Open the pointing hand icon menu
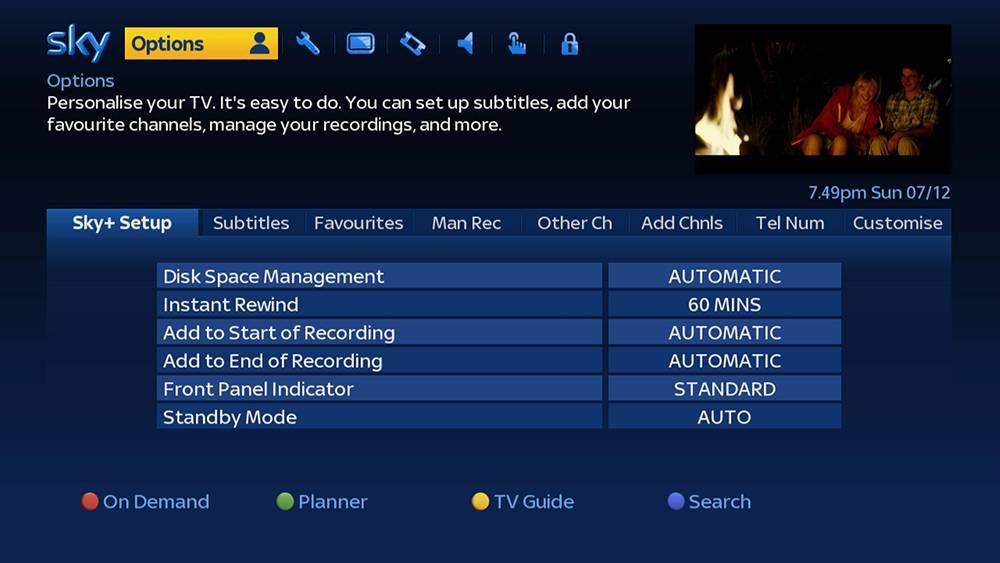 tap(517, 44)
